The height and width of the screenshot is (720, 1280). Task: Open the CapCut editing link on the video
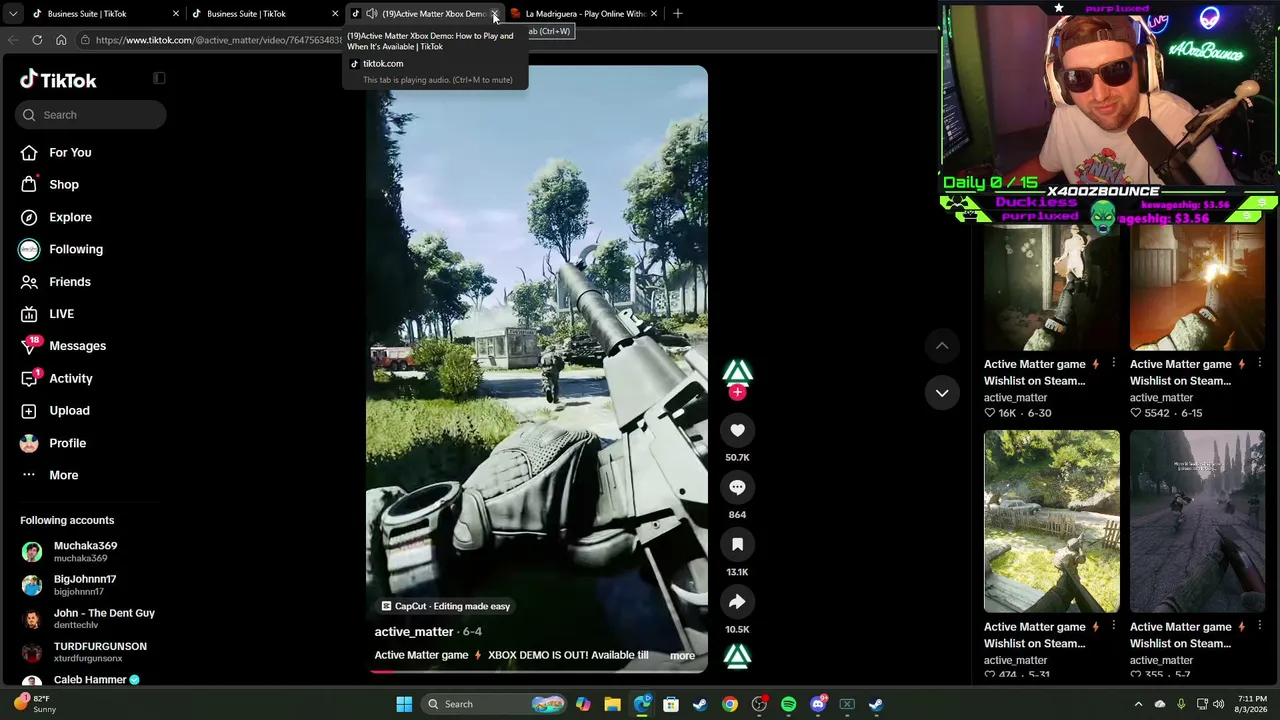pos(446,606)
